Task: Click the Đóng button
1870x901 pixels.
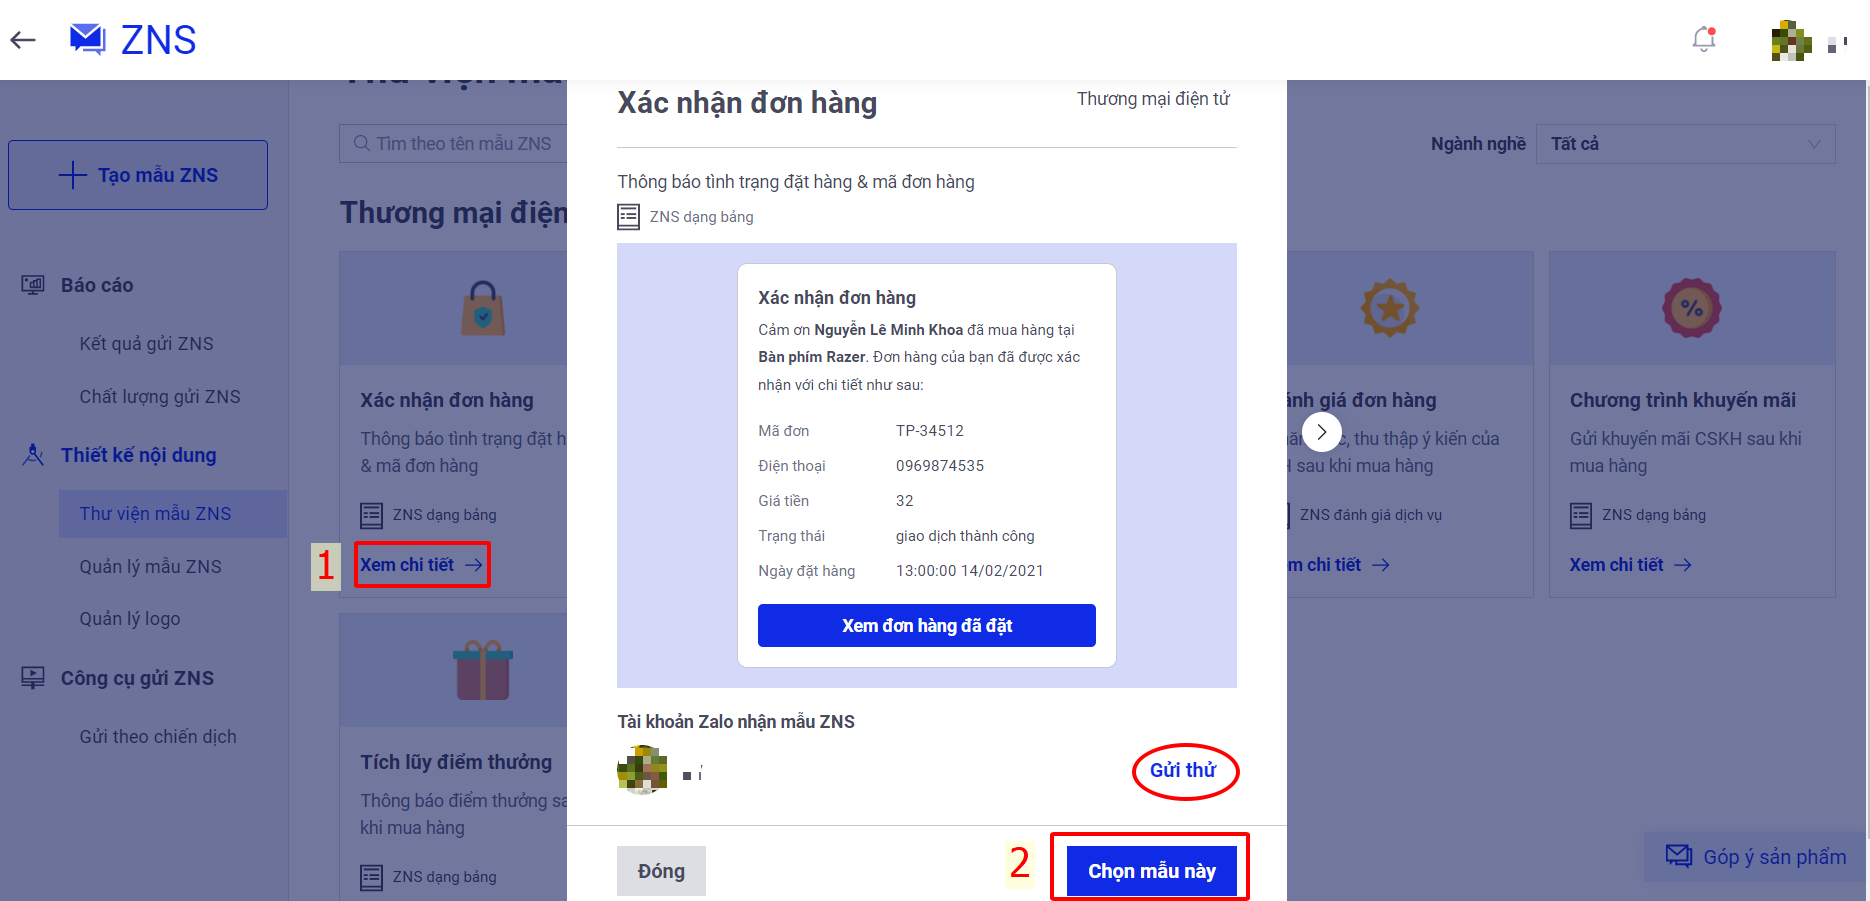Action: (x=661, y=871)
